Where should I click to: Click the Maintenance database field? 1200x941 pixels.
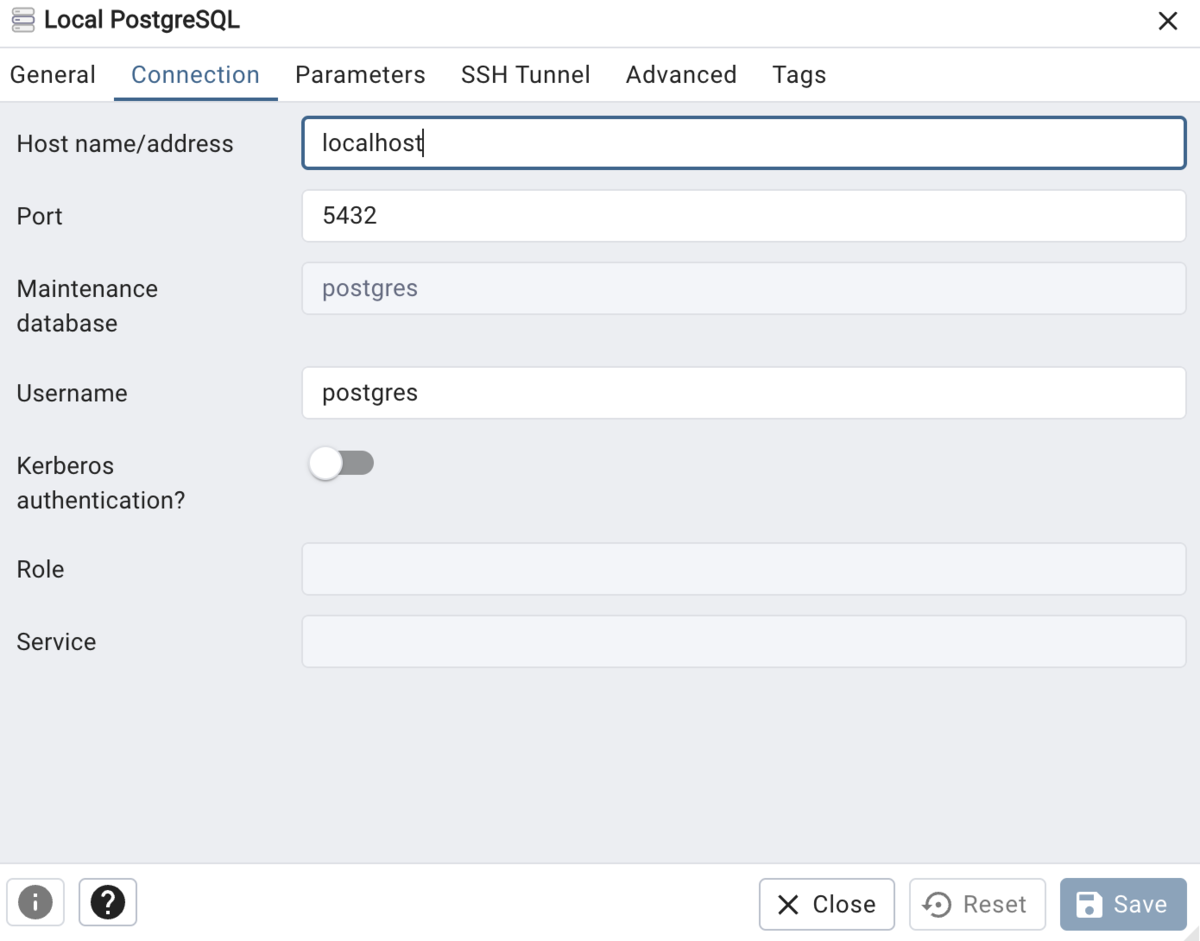[x=744, y=288]
